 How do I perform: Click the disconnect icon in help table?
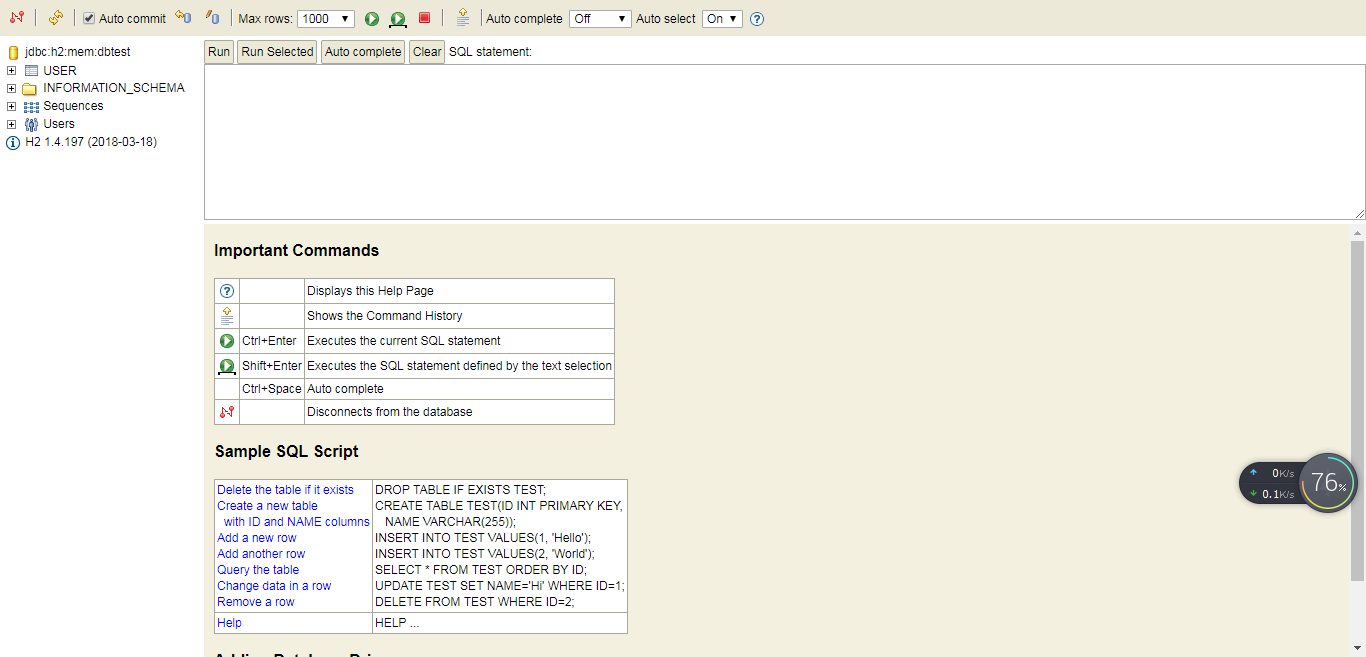[x=227, y=412]
